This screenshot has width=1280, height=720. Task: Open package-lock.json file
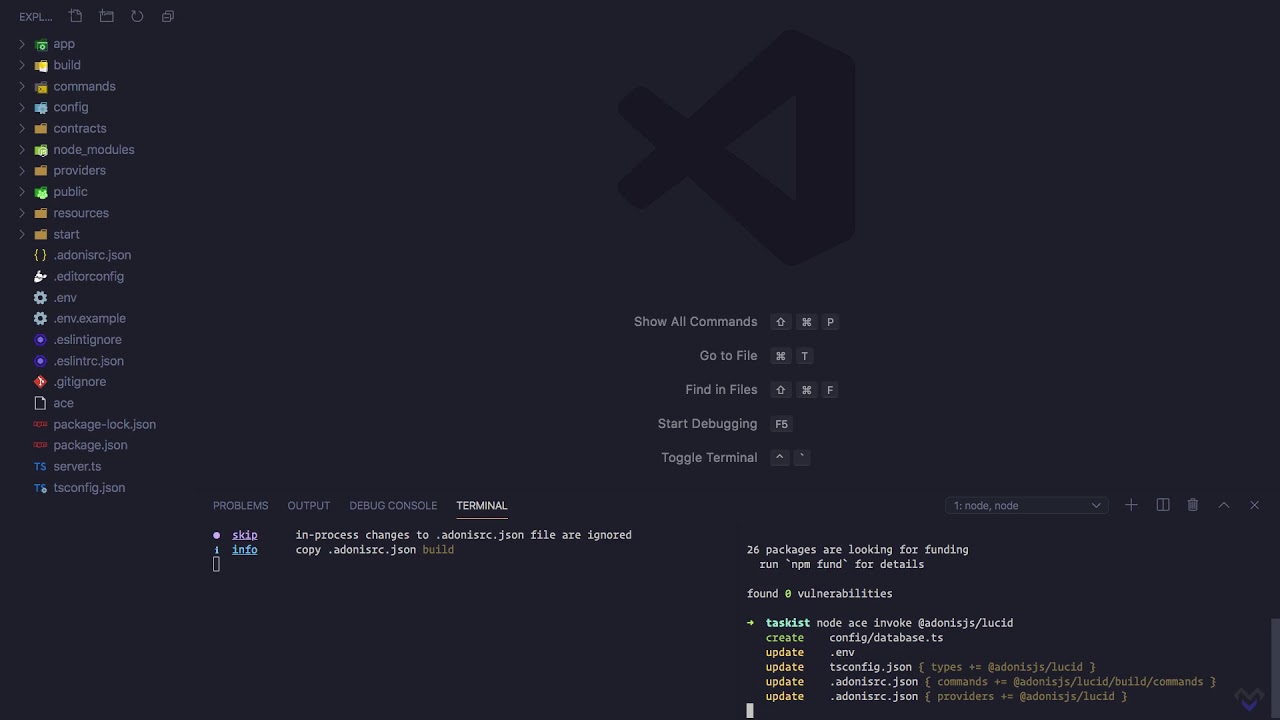click(x=104, y=424)
